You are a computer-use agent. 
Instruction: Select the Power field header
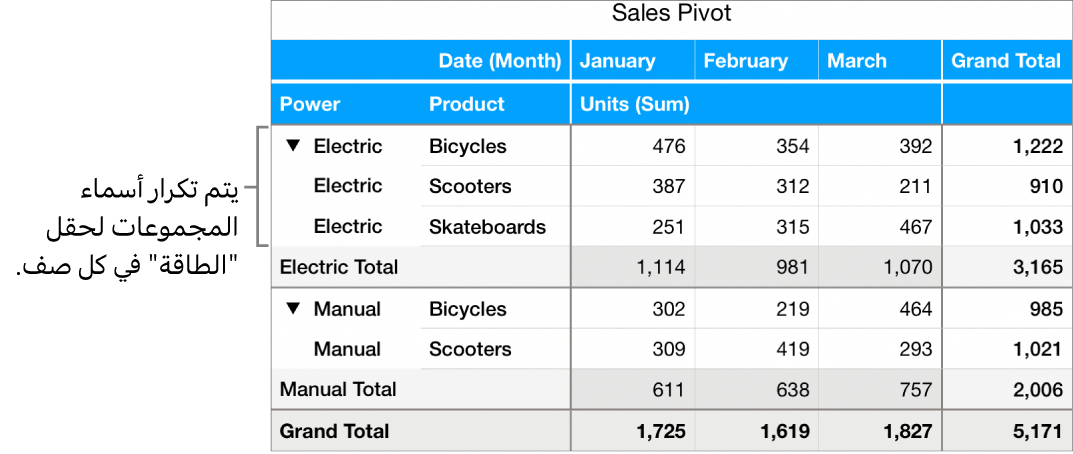click(310, 104)
